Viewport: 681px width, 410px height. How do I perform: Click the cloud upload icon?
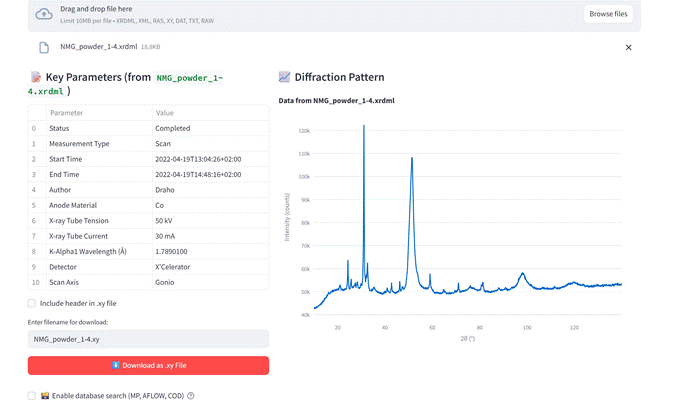tap(44, 14)
